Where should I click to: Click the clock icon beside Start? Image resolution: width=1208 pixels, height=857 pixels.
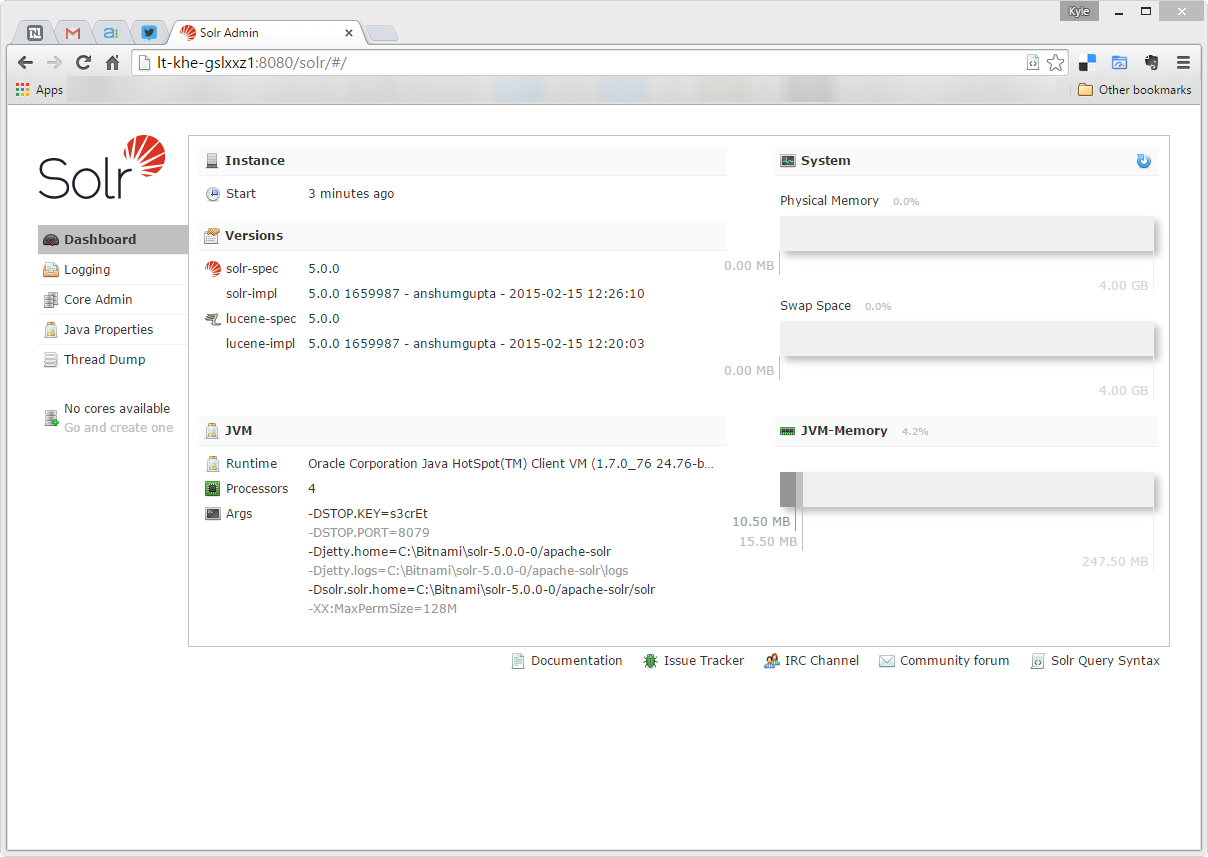[x=212, y=194]
